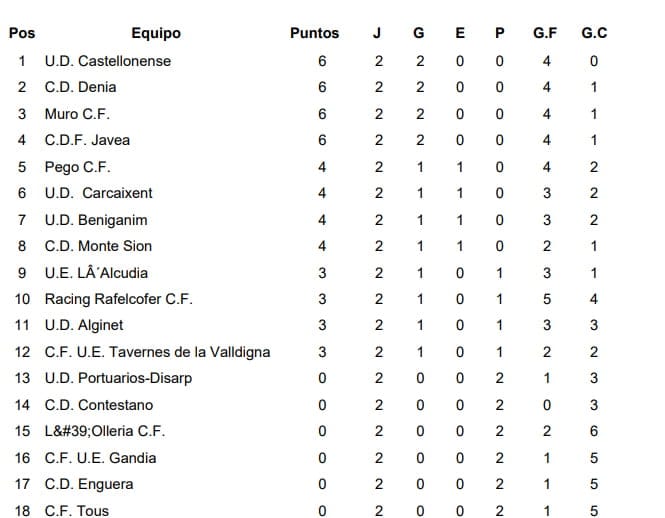This screenshot has height=518, width=665.
Task: Click the G.C column header
Action: 594,33
